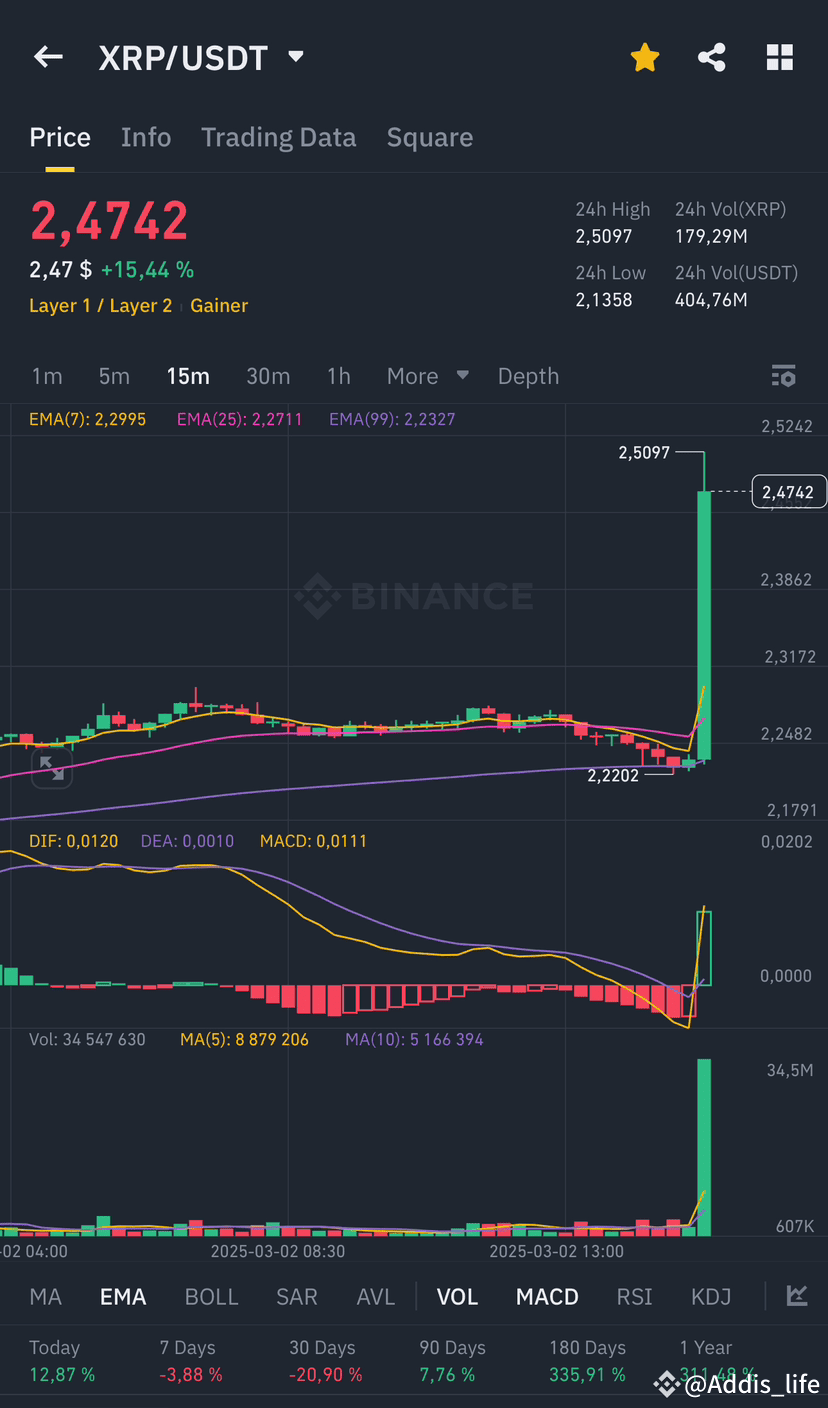Click the DIF: 0,0120 label
This screenshot has height=1408, width=828.
pyautogui.click(x=73, y=841)
